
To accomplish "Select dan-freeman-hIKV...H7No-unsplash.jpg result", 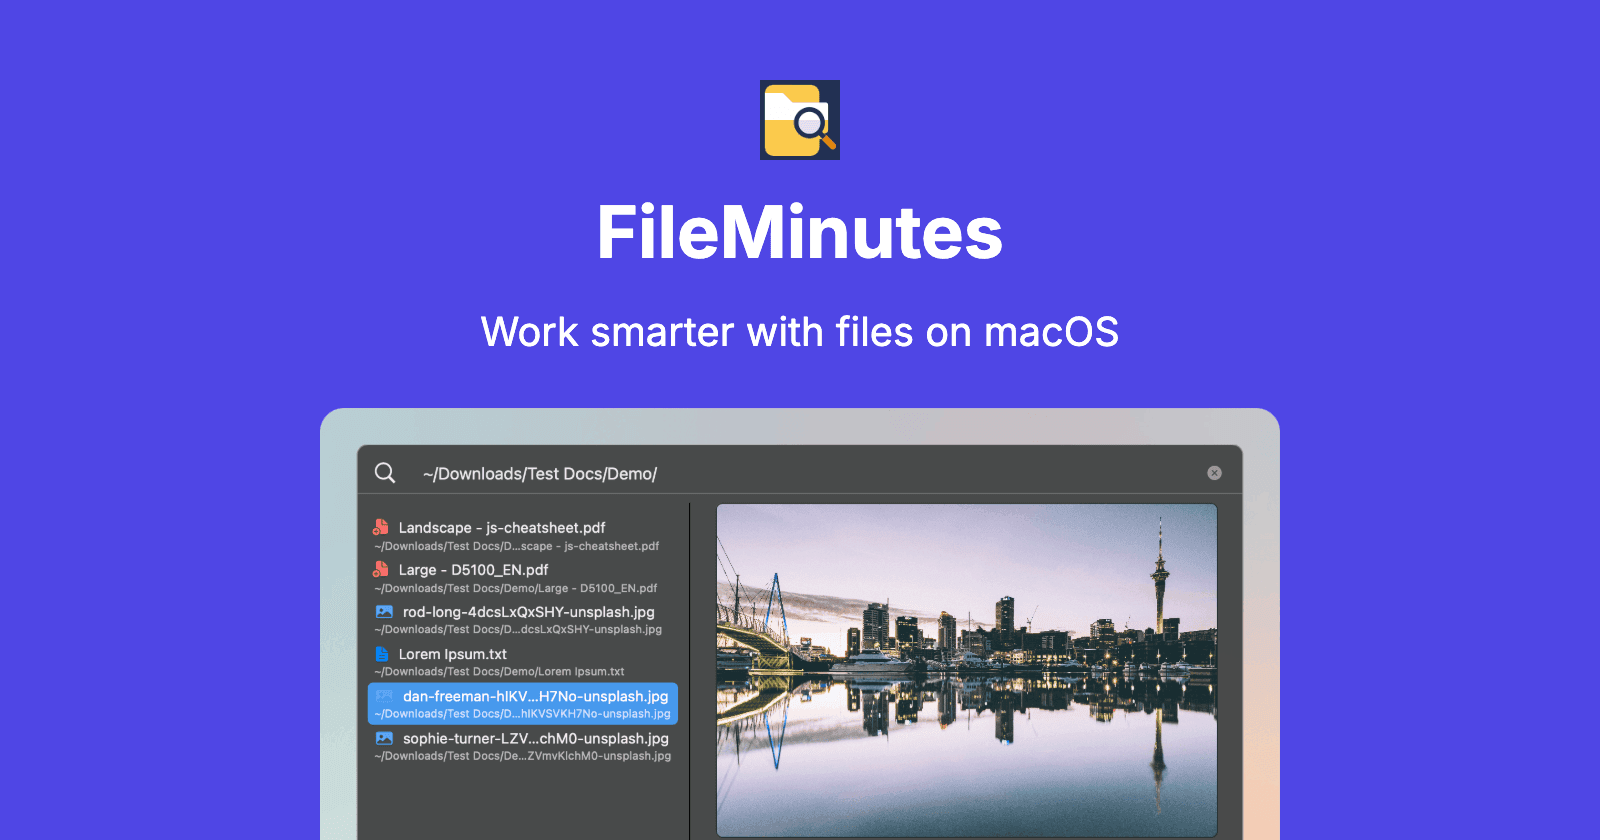I will (523, 704).
